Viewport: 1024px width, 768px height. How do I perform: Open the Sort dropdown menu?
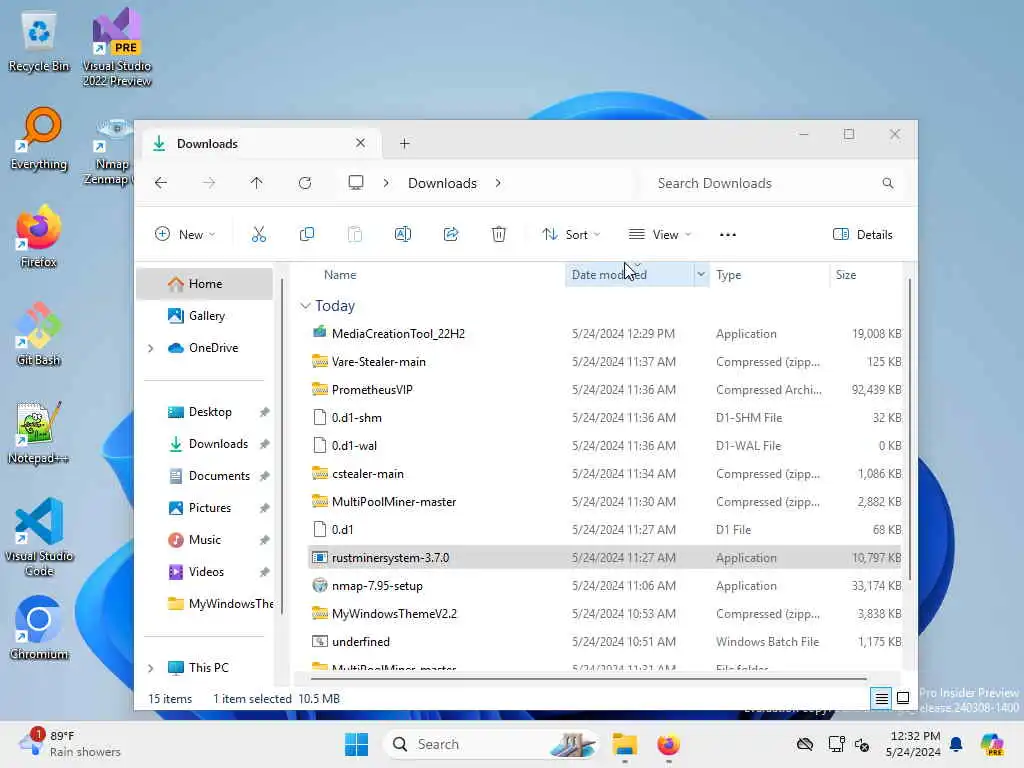tap(571, 234)
